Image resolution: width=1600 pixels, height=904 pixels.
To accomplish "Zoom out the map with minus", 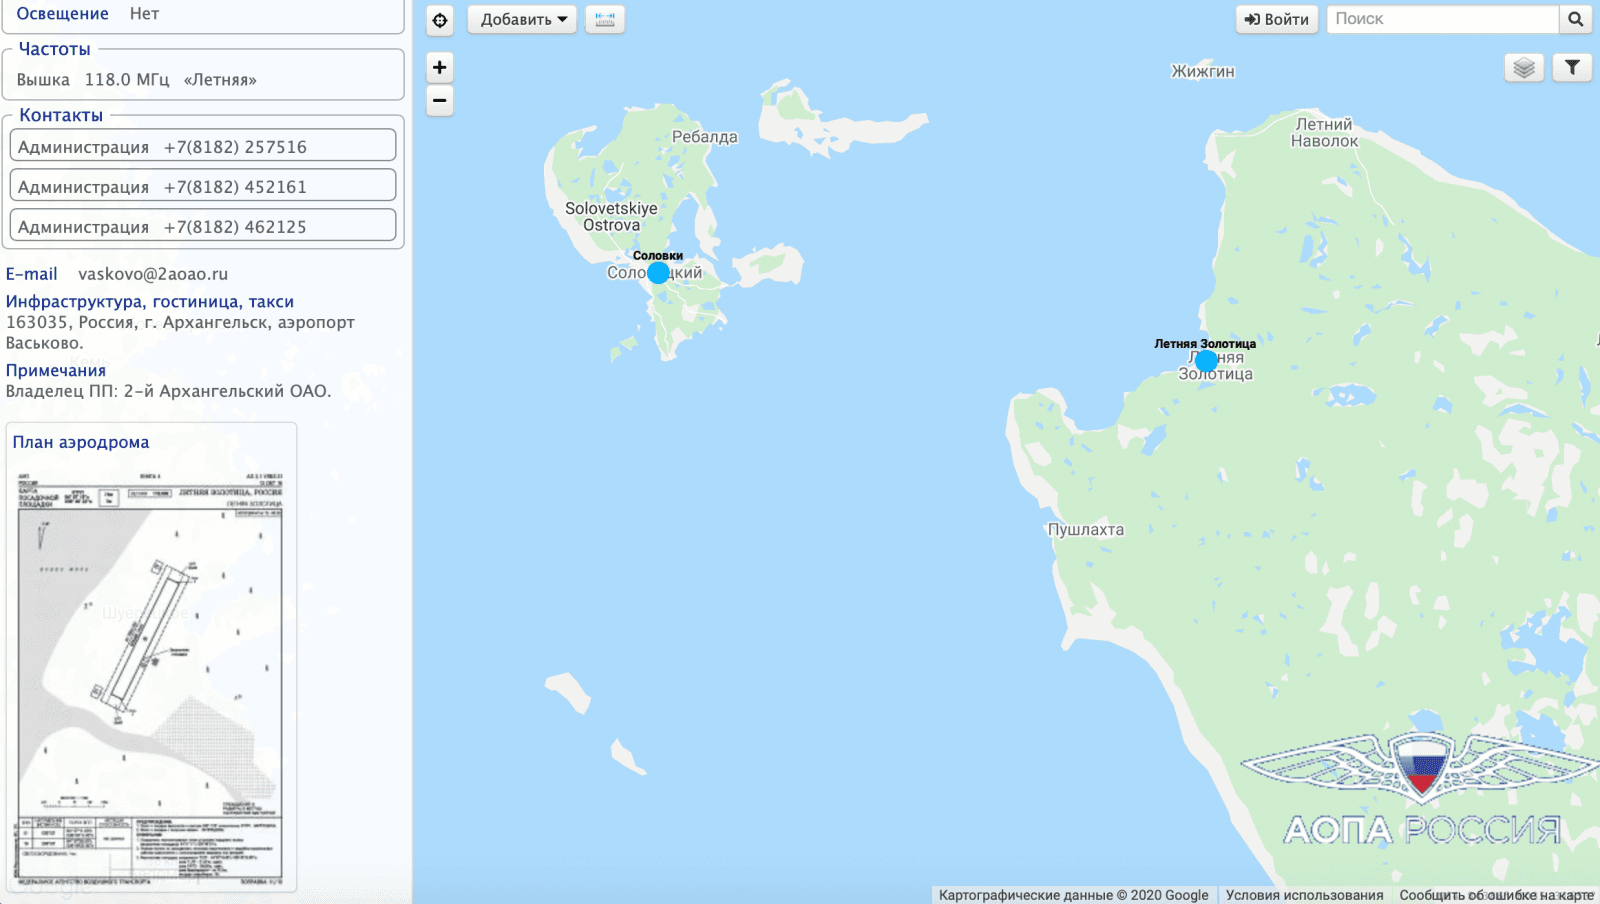I will coord(440,100).
